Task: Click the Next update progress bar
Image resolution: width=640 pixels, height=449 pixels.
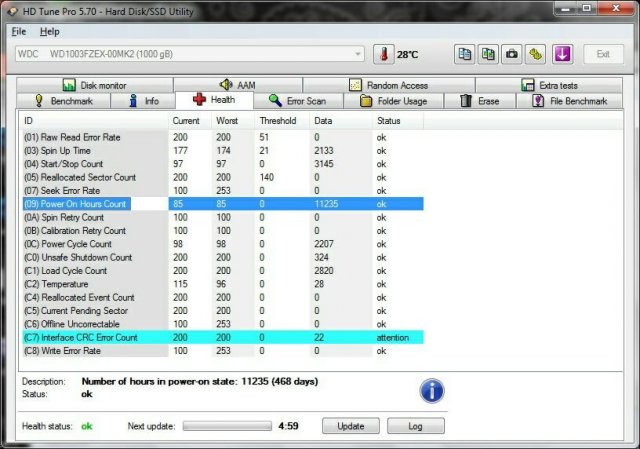Action: [x=228, y=426]
